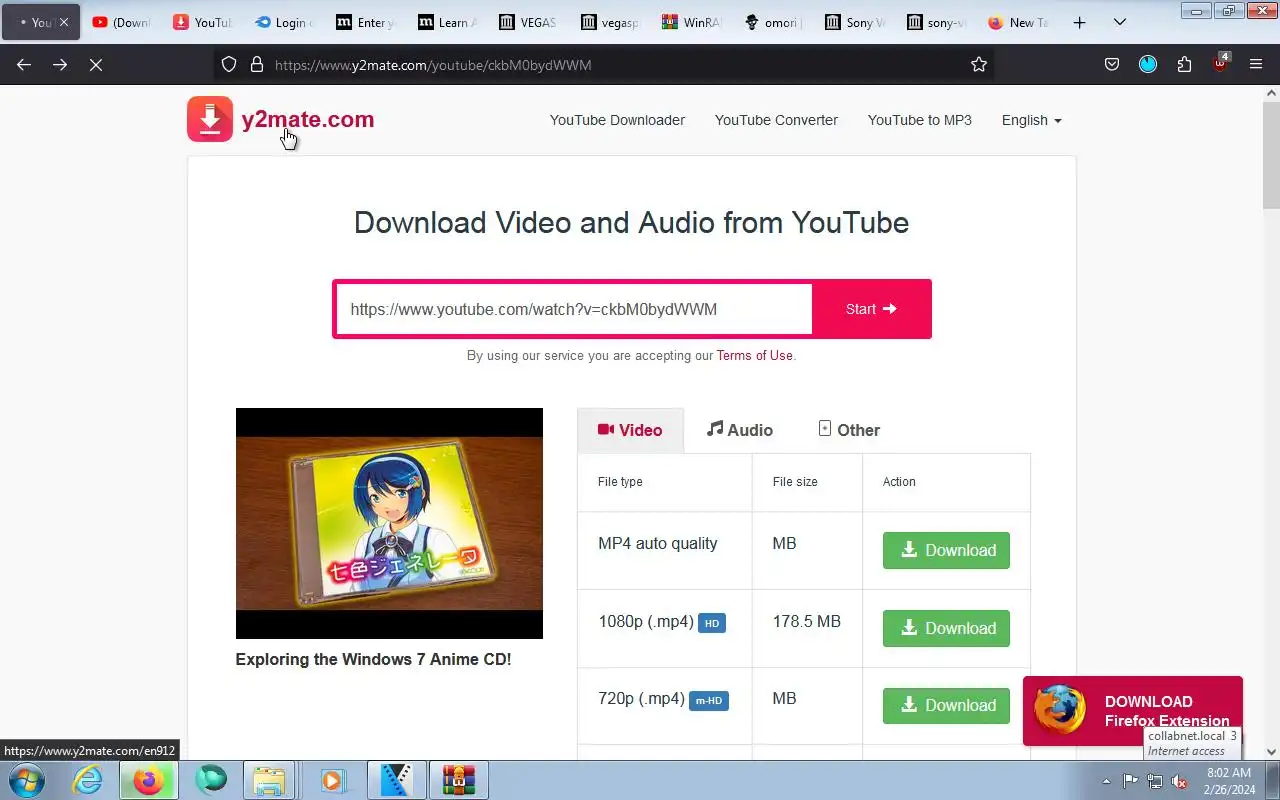Open YouTube Converter nav link
Image resolution: width=1280 pixels, height=800 pixels.
pos(776,120)
